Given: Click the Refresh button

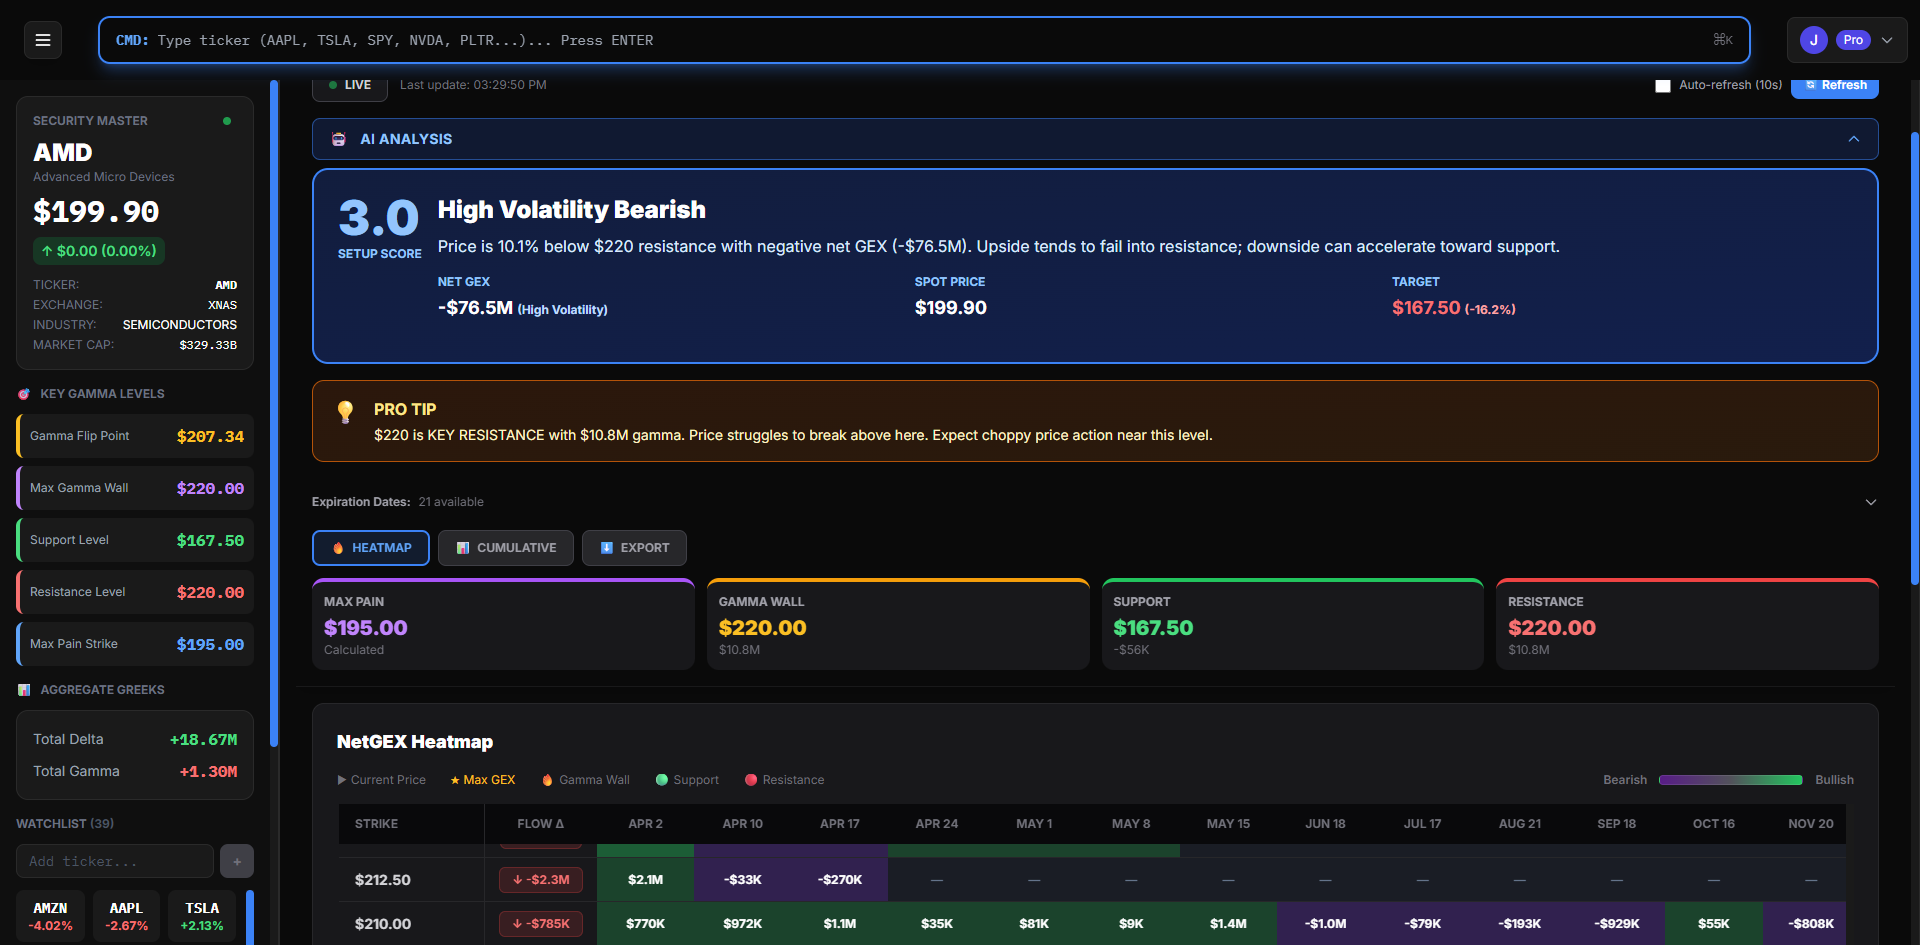Looking at the screenshot, I should [x=1835, y=85].
